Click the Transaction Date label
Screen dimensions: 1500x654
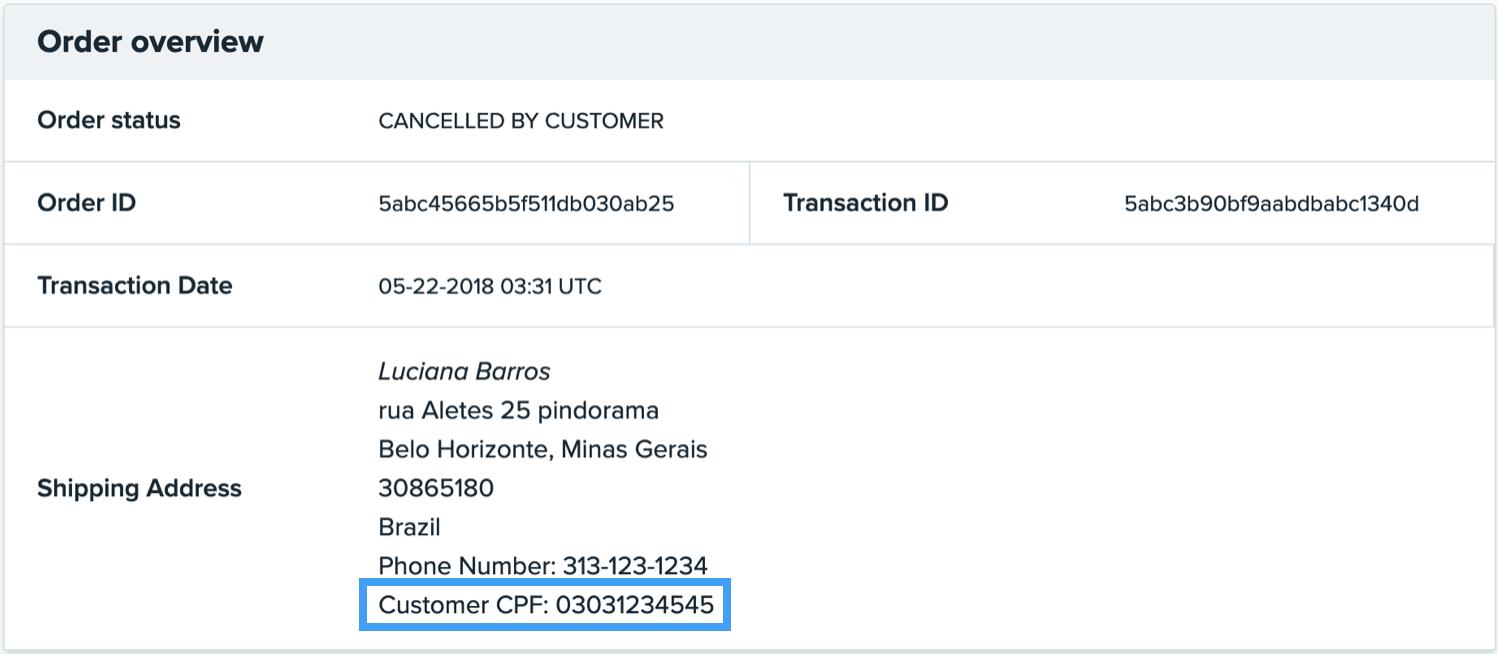click(134, 286)
